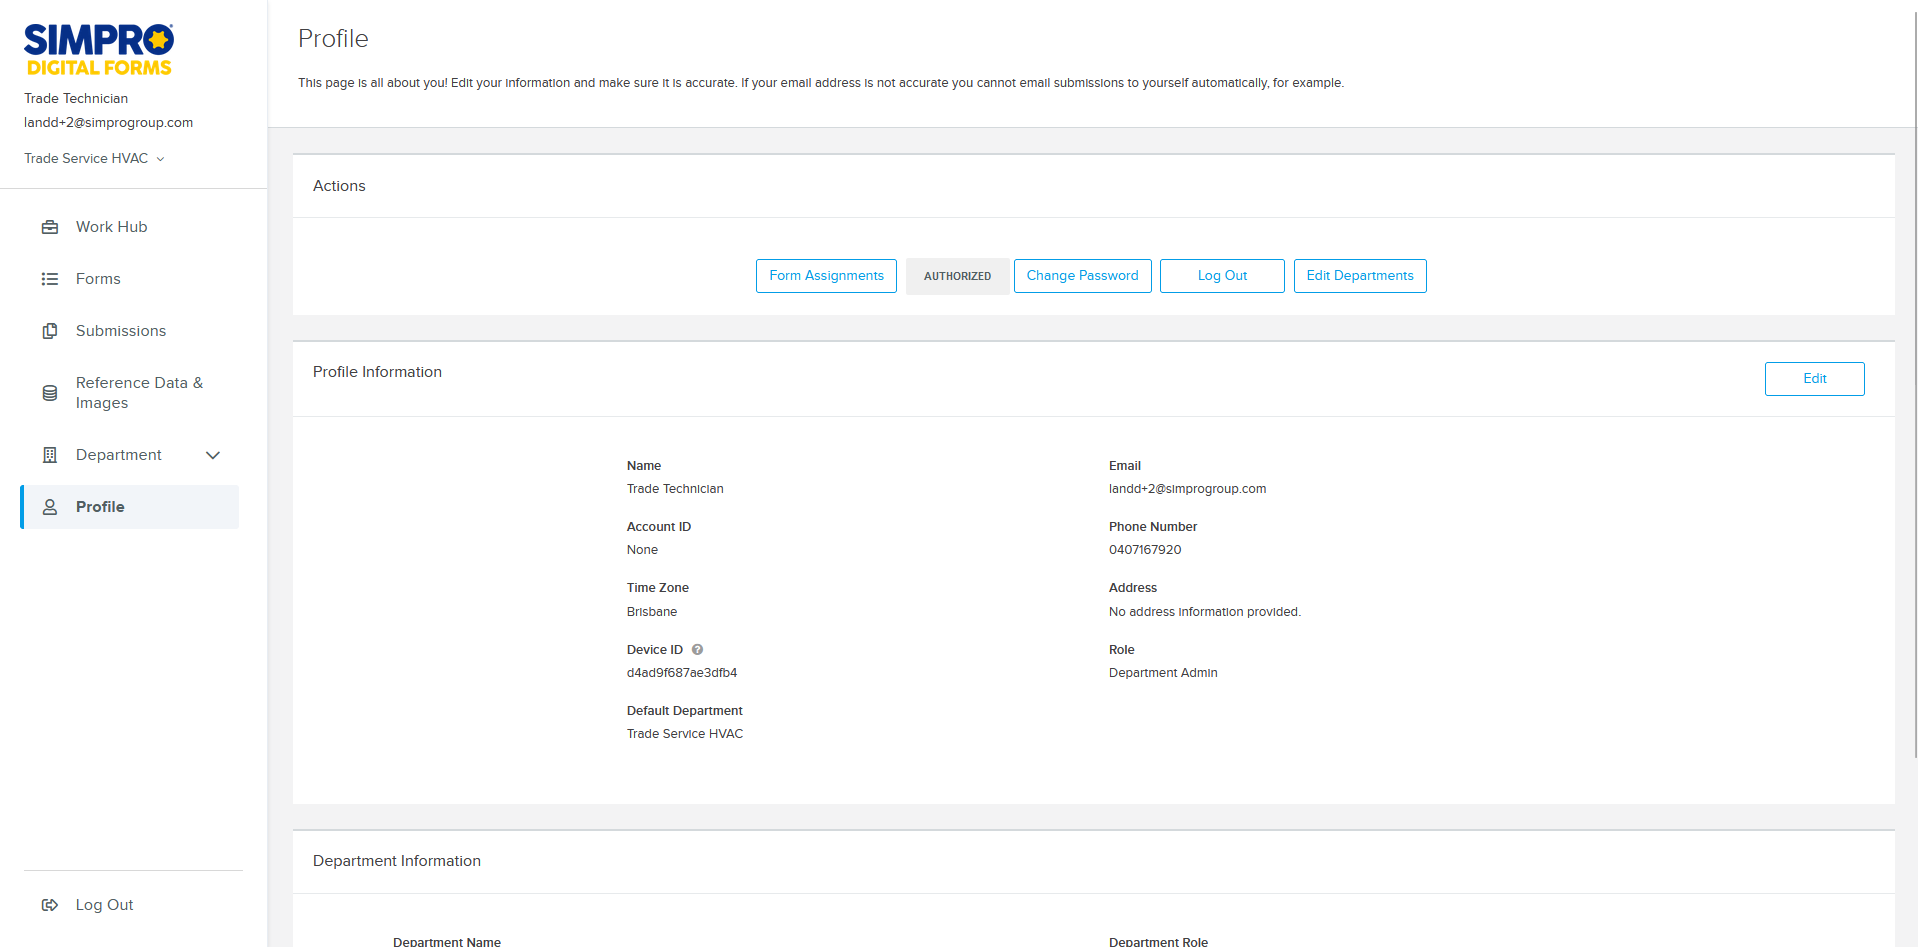Click the Profile page title

[333, 38]
